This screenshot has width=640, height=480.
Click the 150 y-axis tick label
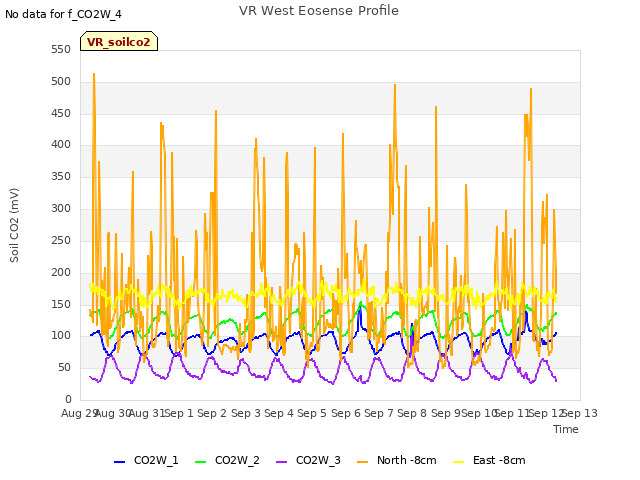(61, 304)
